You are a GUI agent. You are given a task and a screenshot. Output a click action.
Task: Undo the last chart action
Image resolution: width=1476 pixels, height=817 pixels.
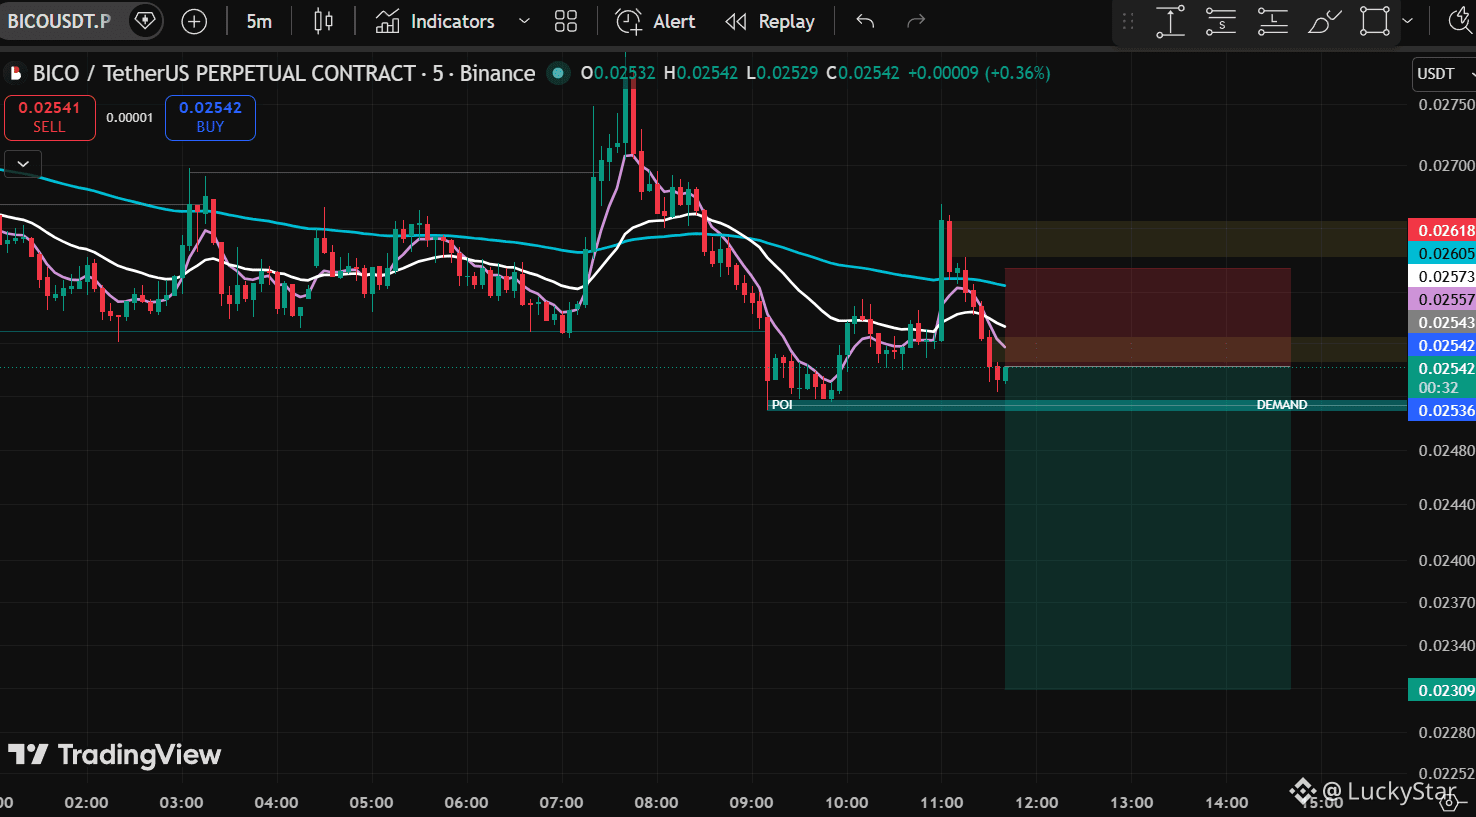click(866, 21)
